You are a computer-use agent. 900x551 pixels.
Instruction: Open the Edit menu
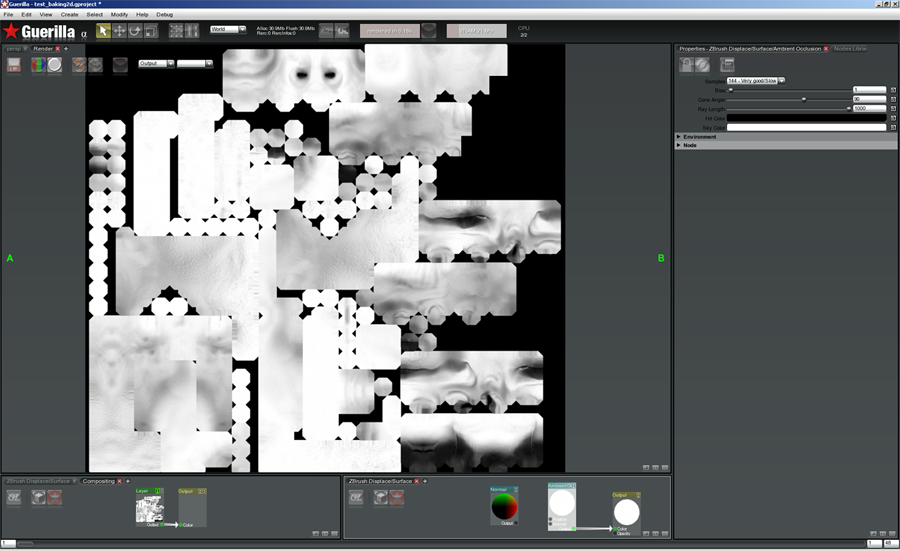point(26,14)
